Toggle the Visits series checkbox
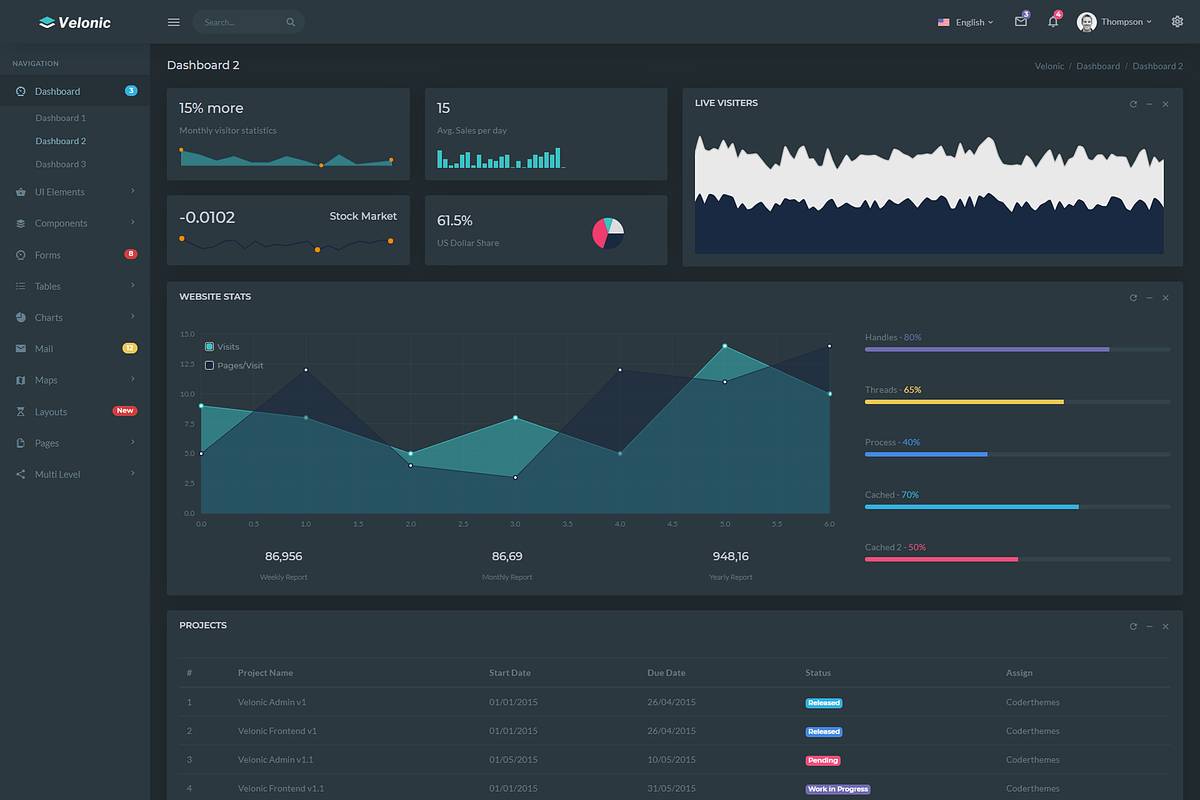 tap(209, 346)
